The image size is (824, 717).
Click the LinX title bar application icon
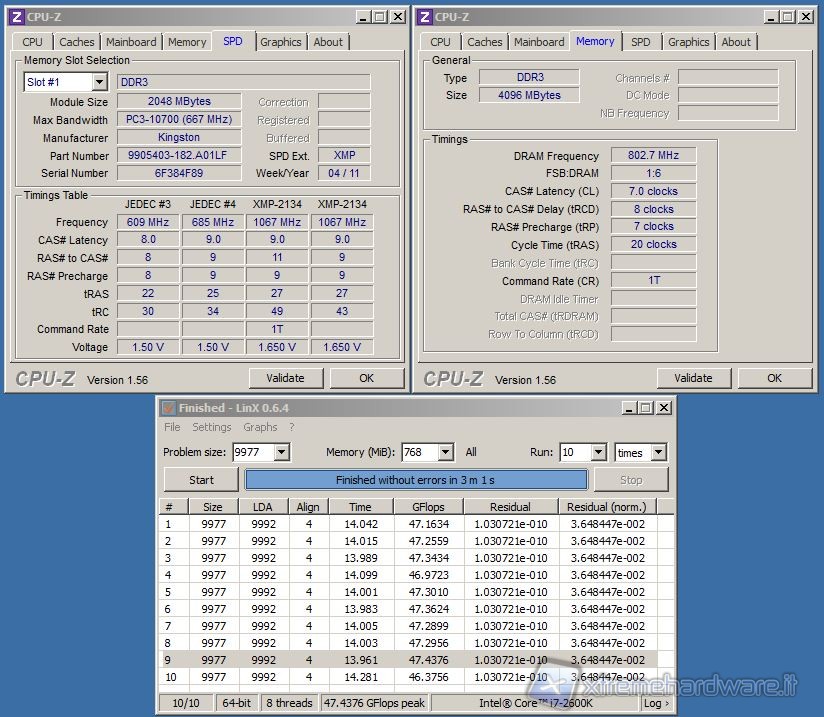(x=168, y=408)
